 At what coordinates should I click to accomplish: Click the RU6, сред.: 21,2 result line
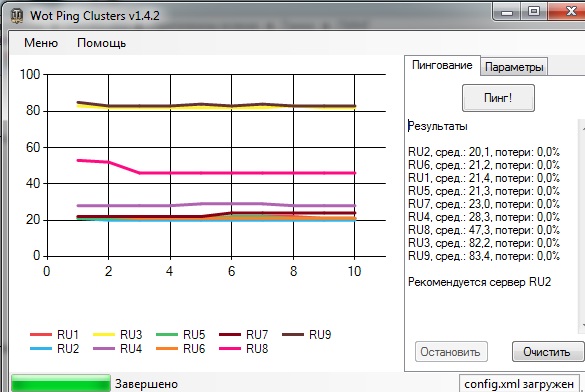(x=484, y=165)
